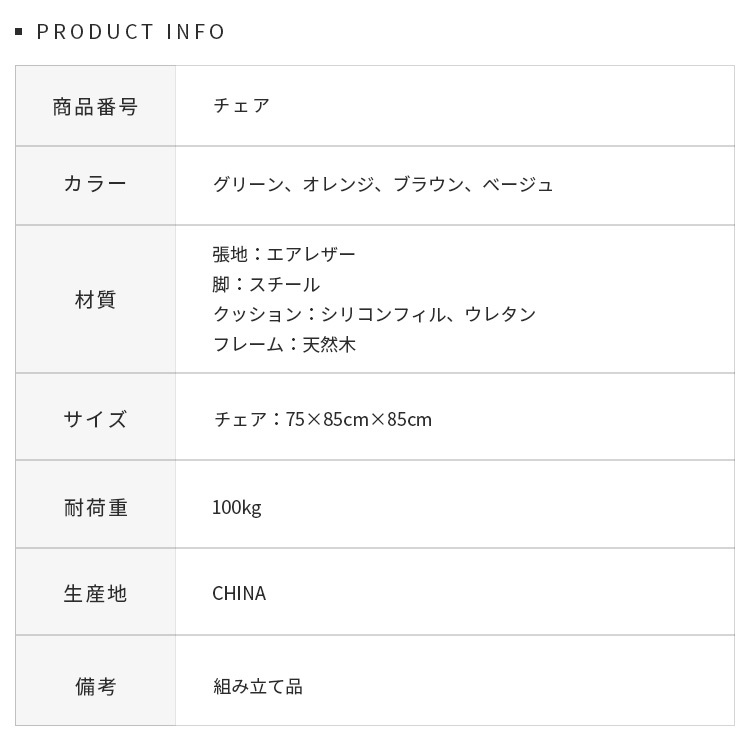The height and width of the screenshot is (750, 750).
Task: Click the square bullet before PRODUCT INFO
Action: [19, 32]
